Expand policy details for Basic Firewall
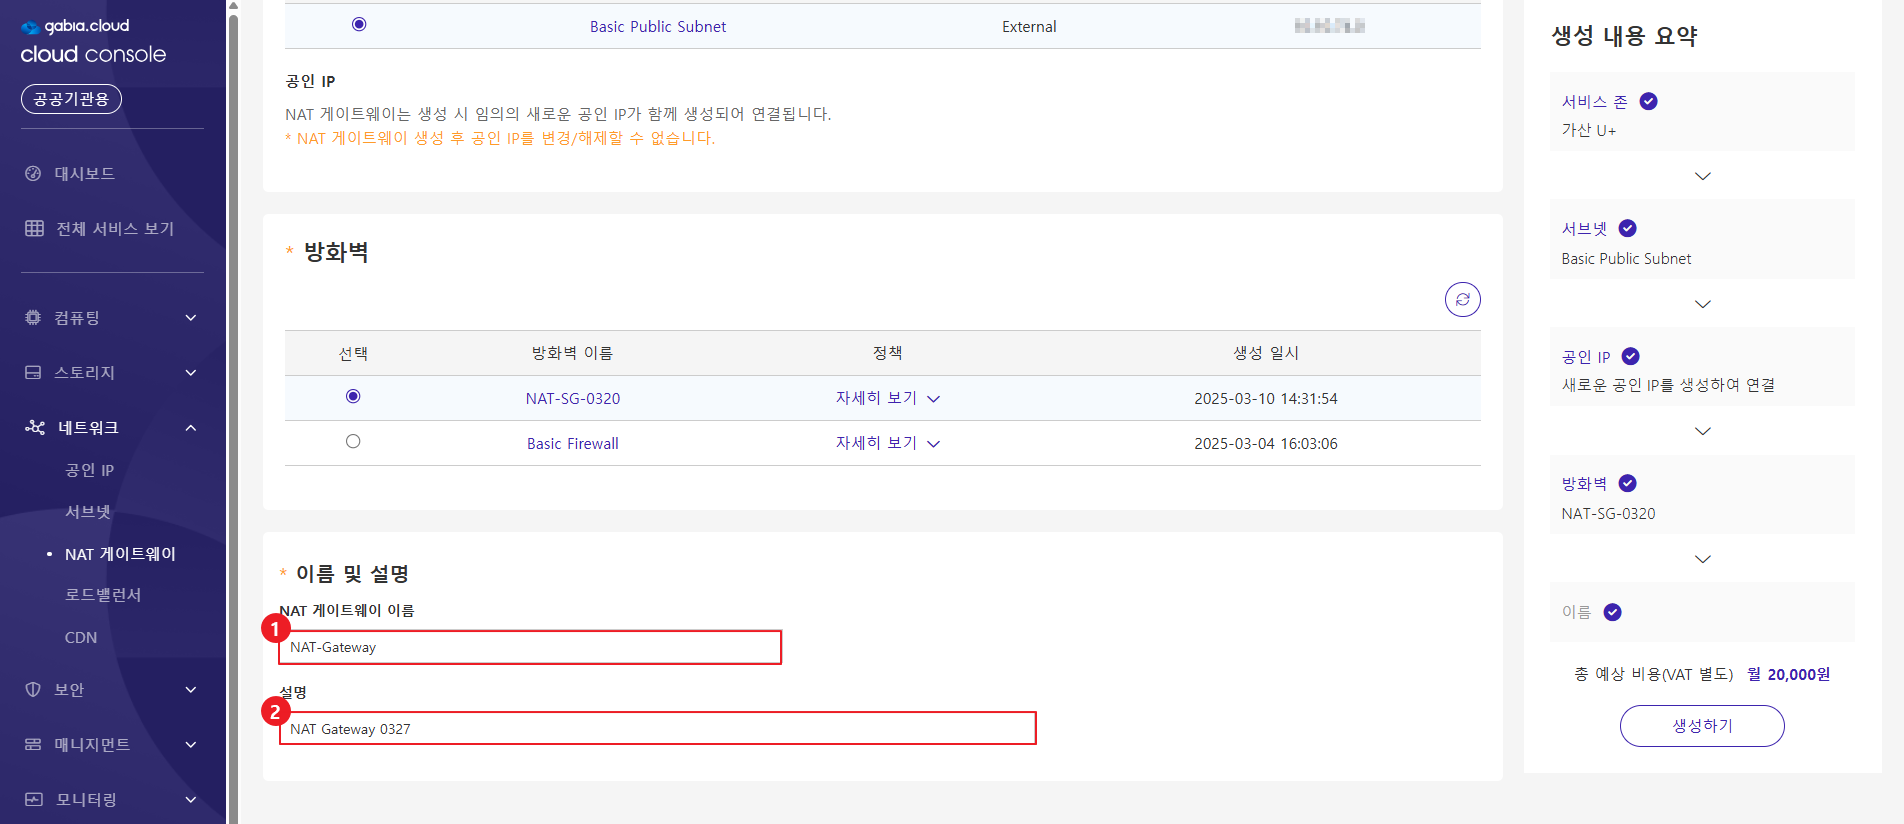This screenshot has height=824, width=1904. coord(887,443)
